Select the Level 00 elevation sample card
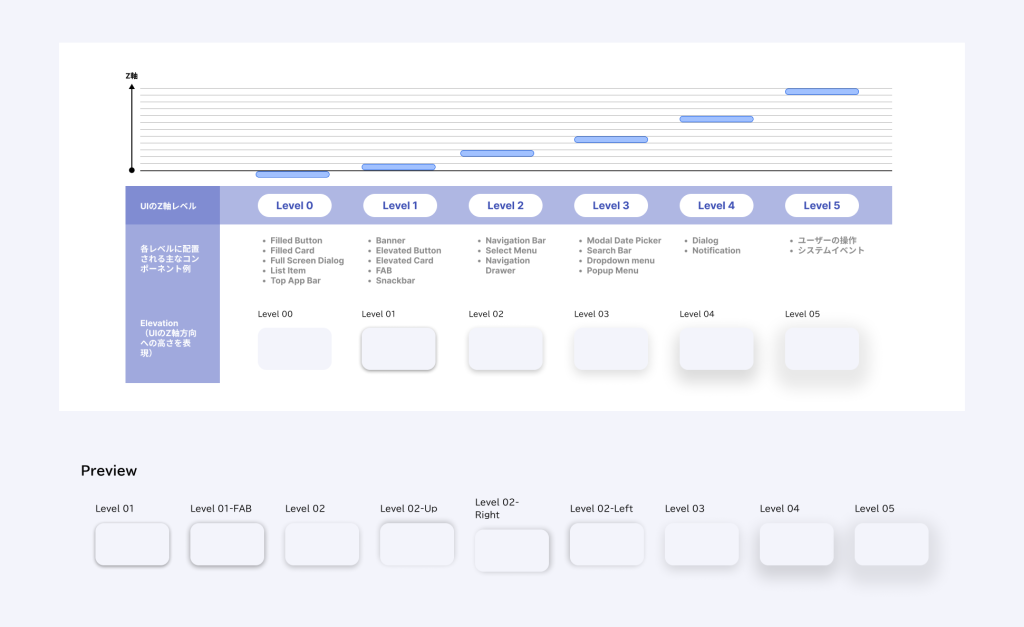The image size is (1024, 627). 294,349
